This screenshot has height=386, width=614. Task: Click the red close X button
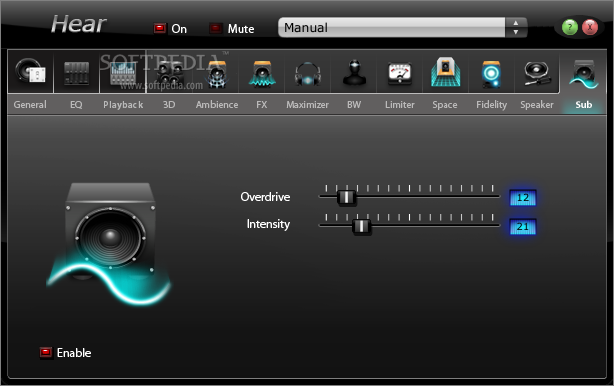590,27
